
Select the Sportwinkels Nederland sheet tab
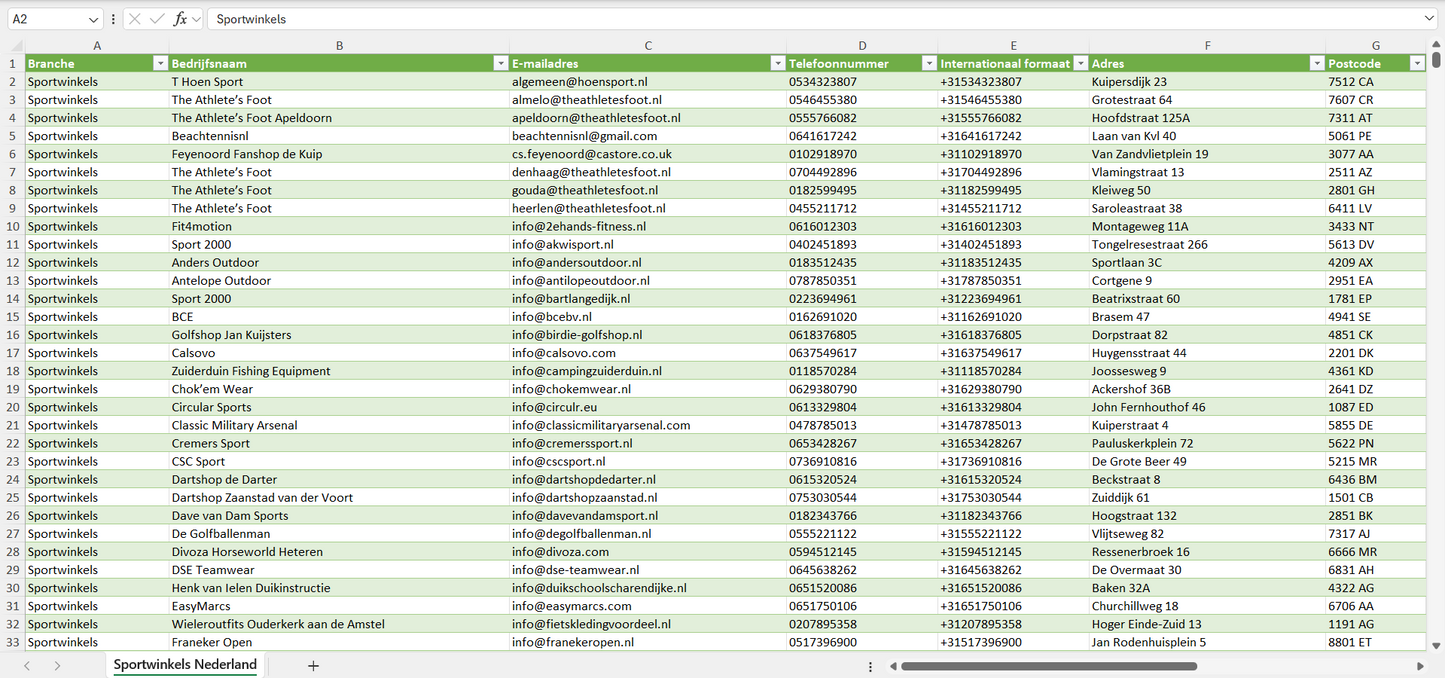coord(185,665)
